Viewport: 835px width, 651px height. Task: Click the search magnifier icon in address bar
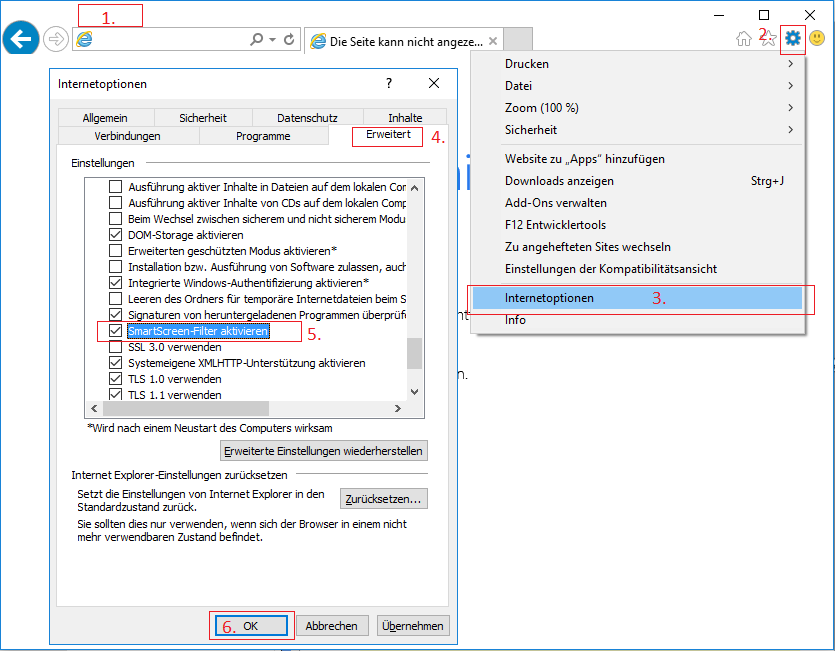click(257, 39)
